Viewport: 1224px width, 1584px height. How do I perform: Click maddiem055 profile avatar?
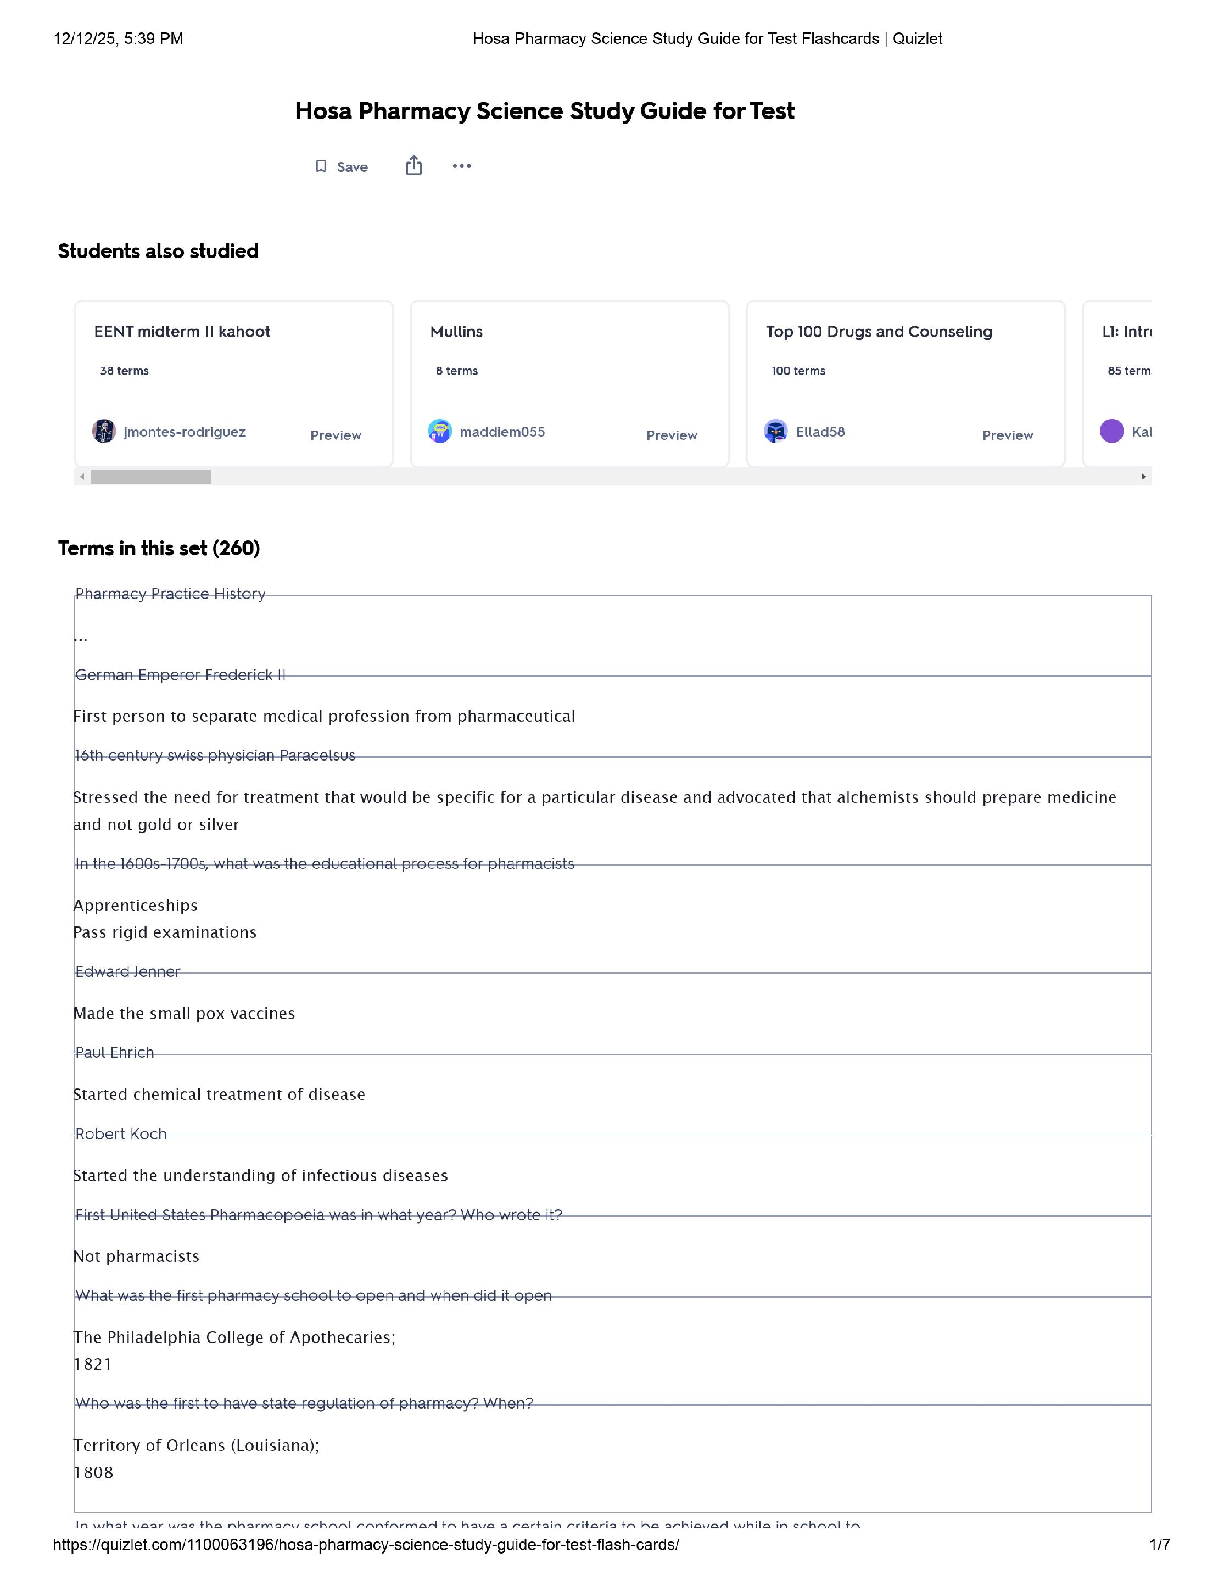440,431
